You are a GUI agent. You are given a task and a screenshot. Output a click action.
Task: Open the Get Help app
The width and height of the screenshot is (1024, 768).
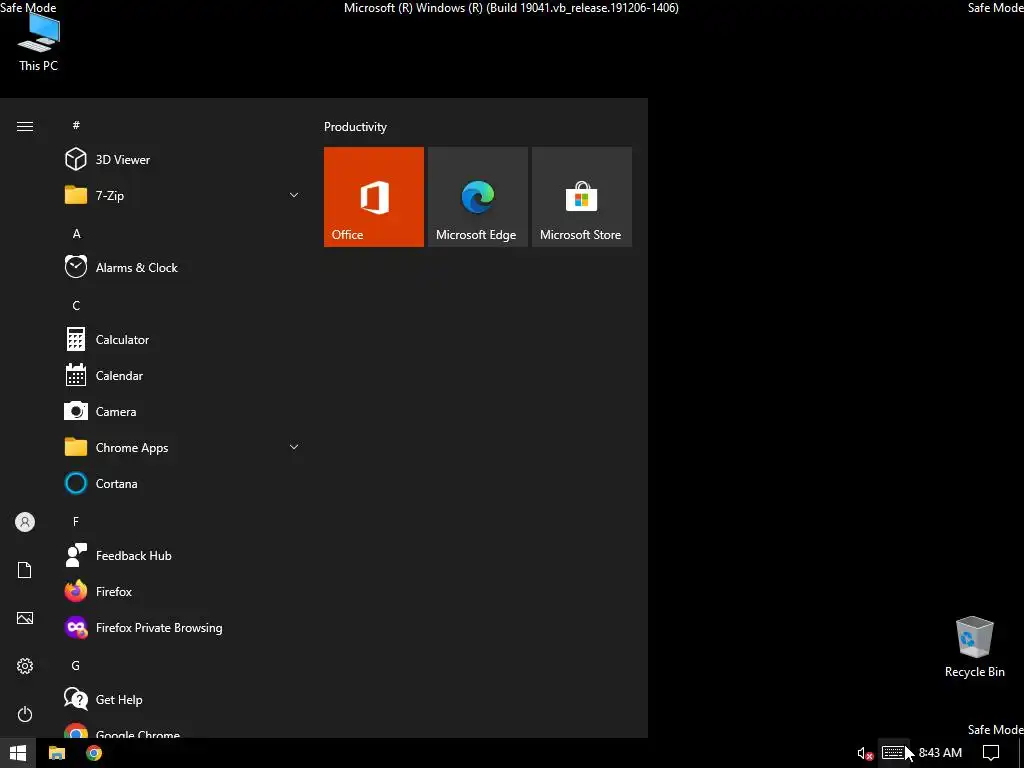(183, 699)
